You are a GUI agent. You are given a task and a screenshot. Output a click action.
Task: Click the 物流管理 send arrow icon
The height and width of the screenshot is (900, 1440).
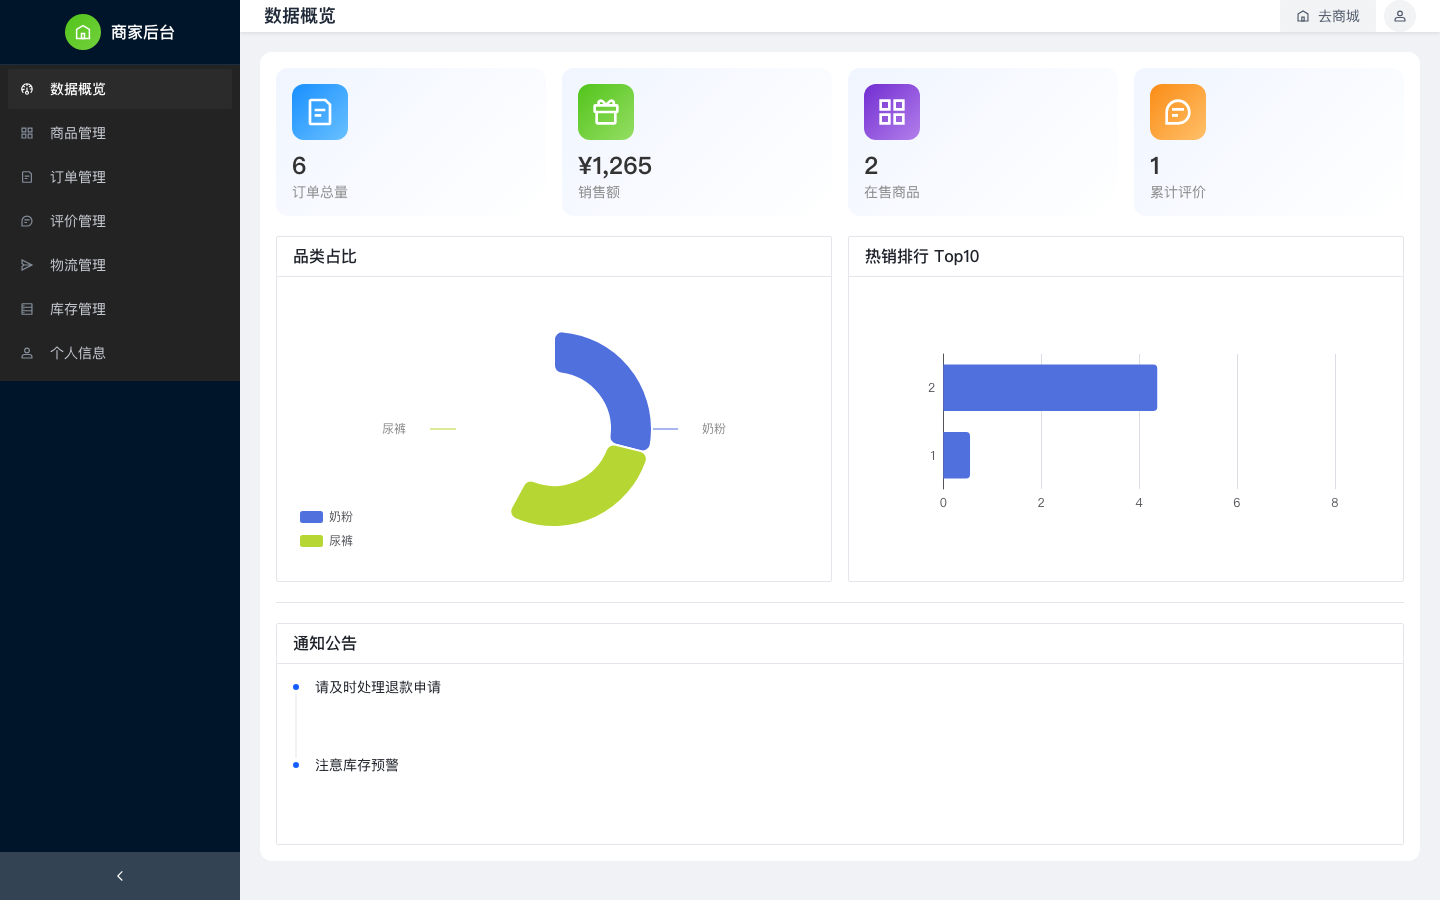coord(27,265)
